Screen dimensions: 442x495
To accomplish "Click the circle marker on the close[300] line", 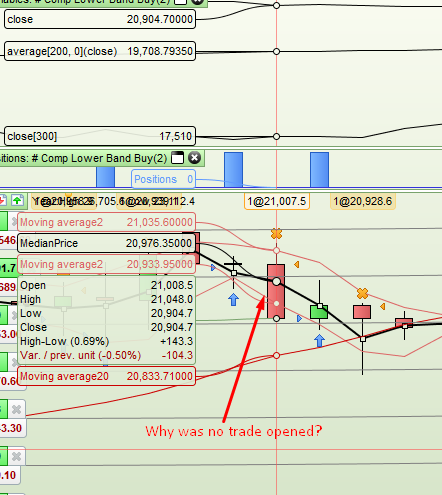I will pyautogui.click(x=276, y=136).
